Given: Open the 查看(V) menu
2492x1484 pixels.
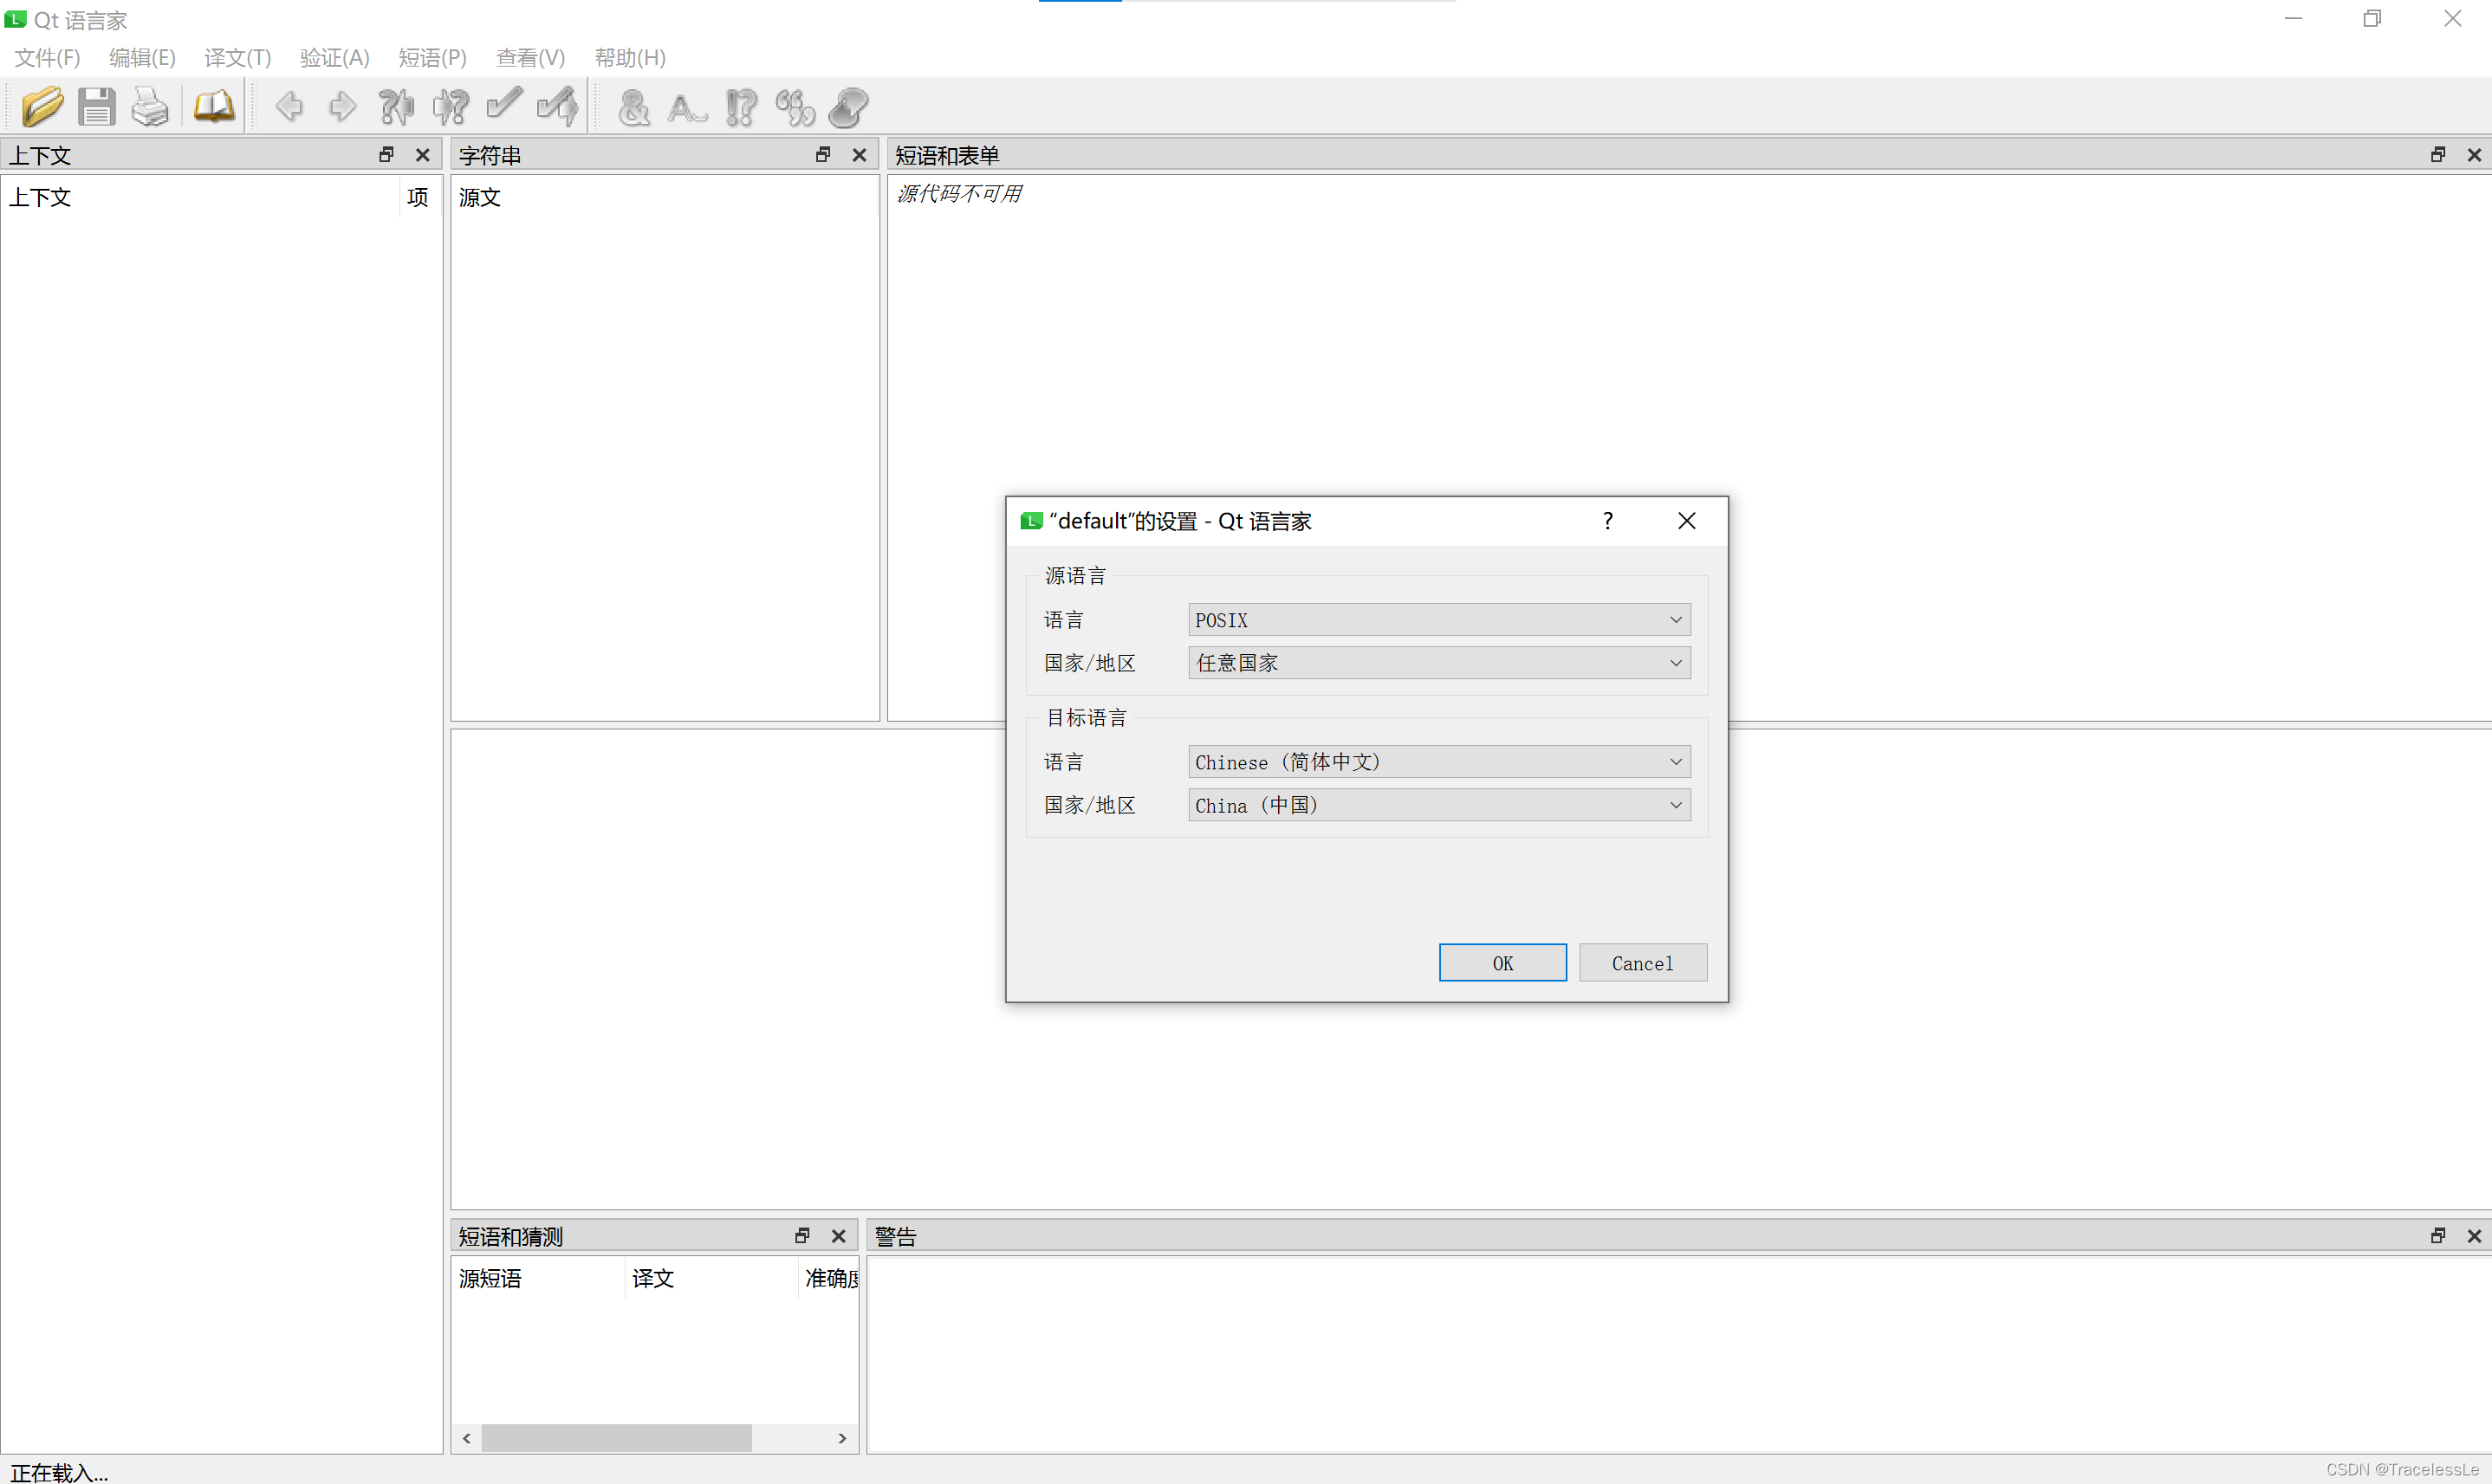Looking at the screenshot, I should (530, 58).
